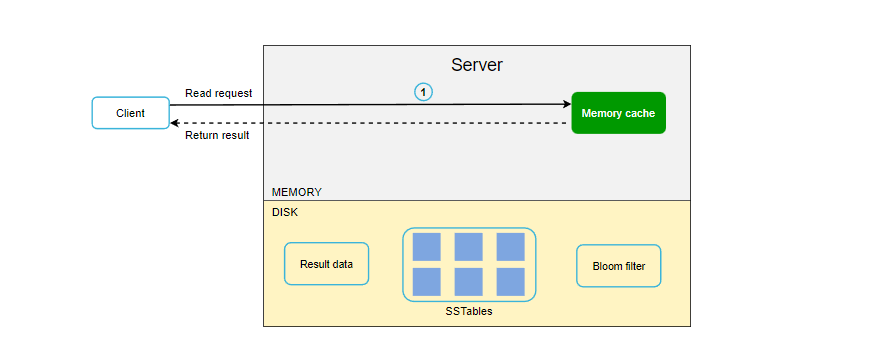Click the DISK section label
The width and height of the screenshot is (885, 363).
284,213
